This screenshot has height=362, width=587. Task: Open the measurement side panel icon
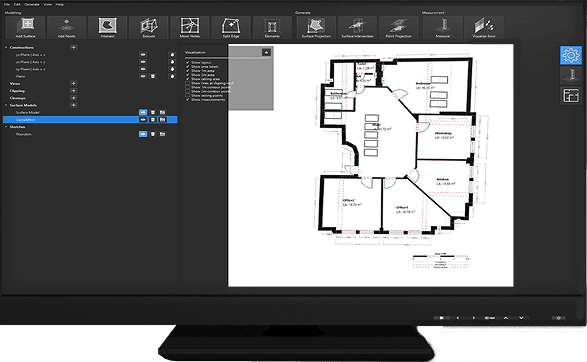(571, 75)
